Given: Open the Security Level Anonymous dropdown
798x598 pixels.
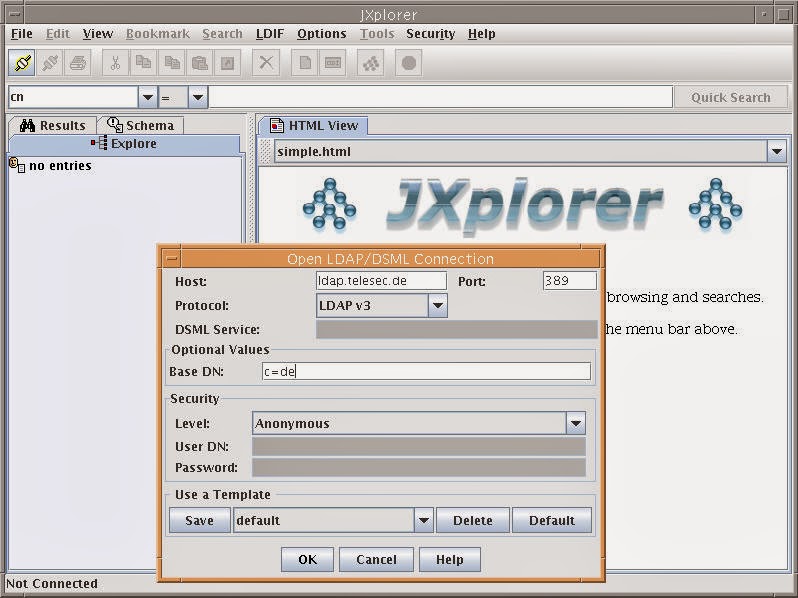Looking at the screenshot, I should click(576, 423).
